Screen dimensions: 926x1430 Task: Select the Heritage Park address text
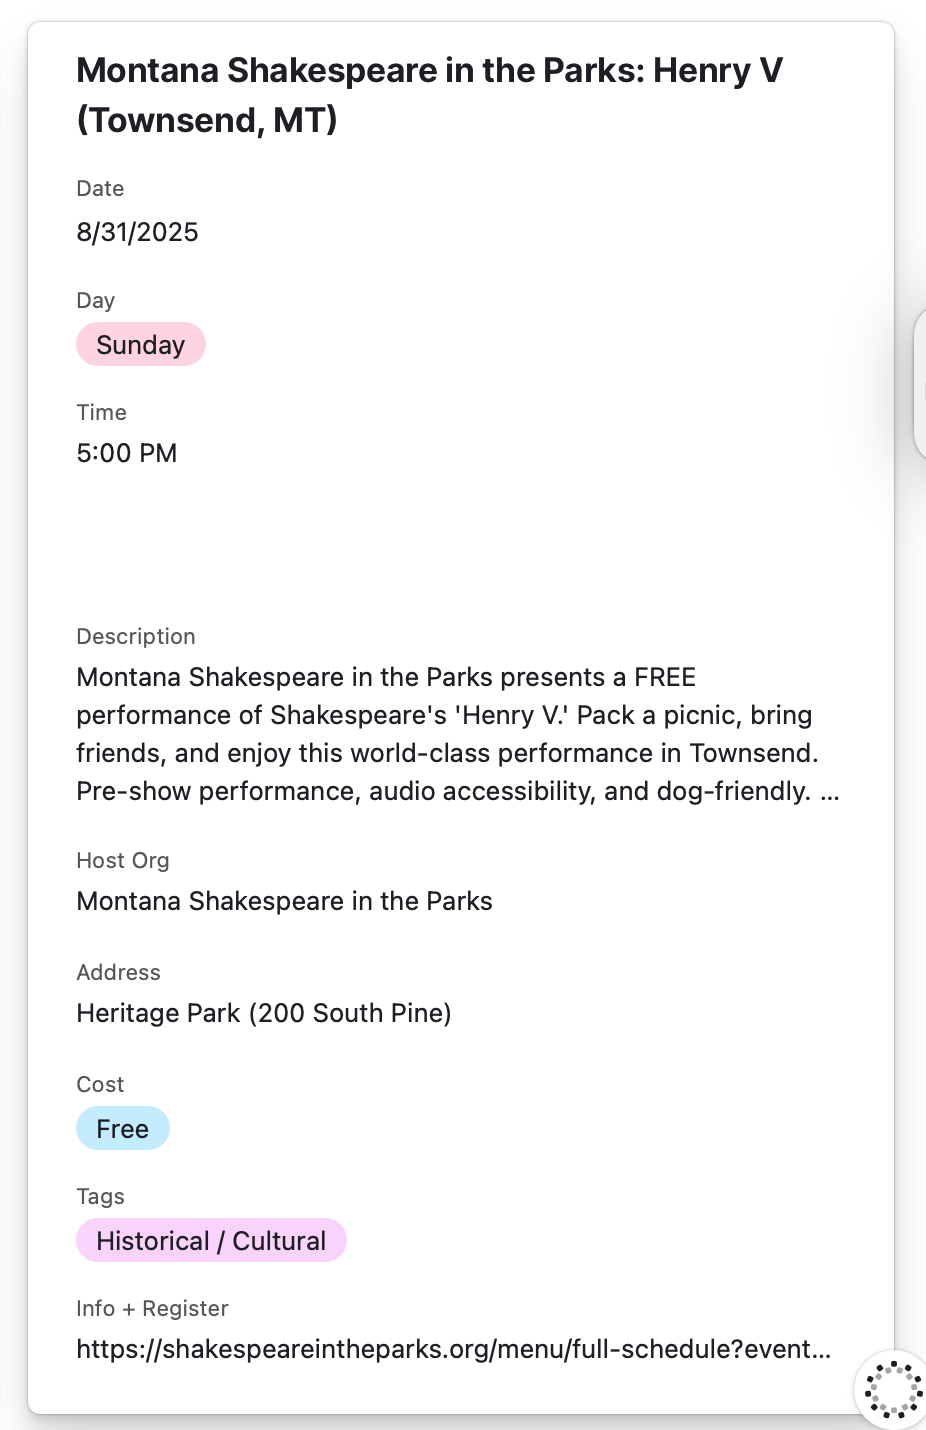pos(264,1013)
